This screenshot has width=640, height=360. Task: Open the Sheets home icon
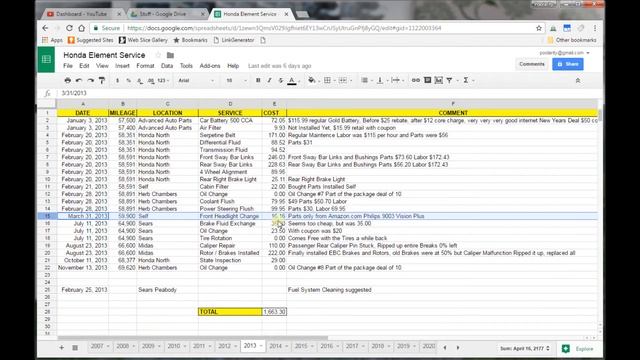(46, 60)
